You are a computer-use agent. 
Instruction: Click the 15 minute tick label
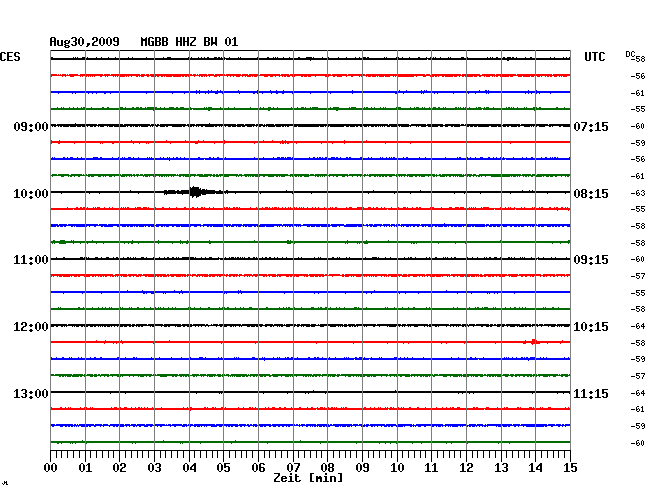pos(570,468)
